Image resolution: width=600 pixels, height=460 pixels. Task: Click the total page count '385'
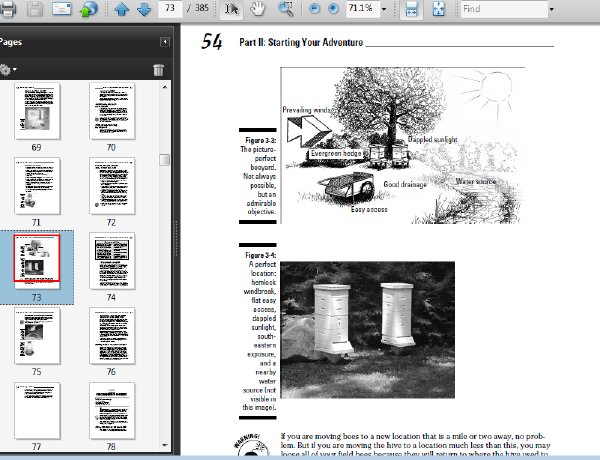click(x=202, y=8)
